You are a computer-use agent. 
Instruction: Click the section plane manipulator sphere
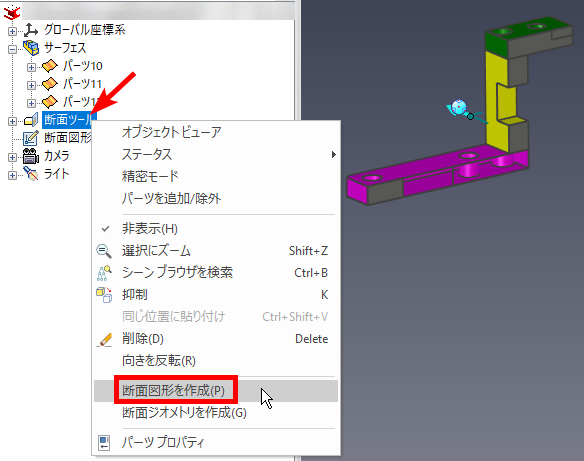pyautogui.click(x=458, y=107)
